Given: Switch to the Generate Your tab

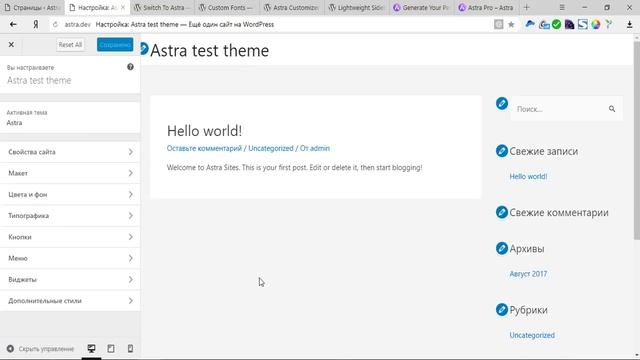Looking at the screenshot, I should [x=422, y=7].
